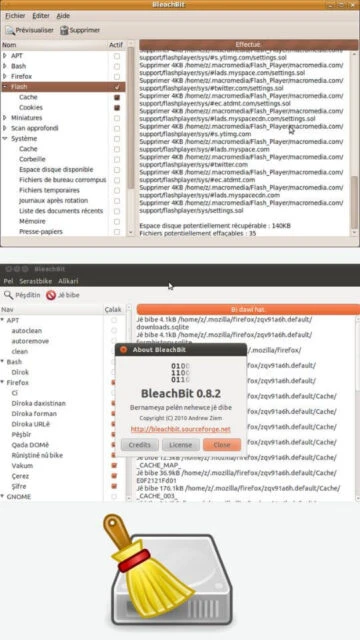Close the About BleachBit dialog with red button
Viewport: 360px width, 640px height.
click(123, 350)
